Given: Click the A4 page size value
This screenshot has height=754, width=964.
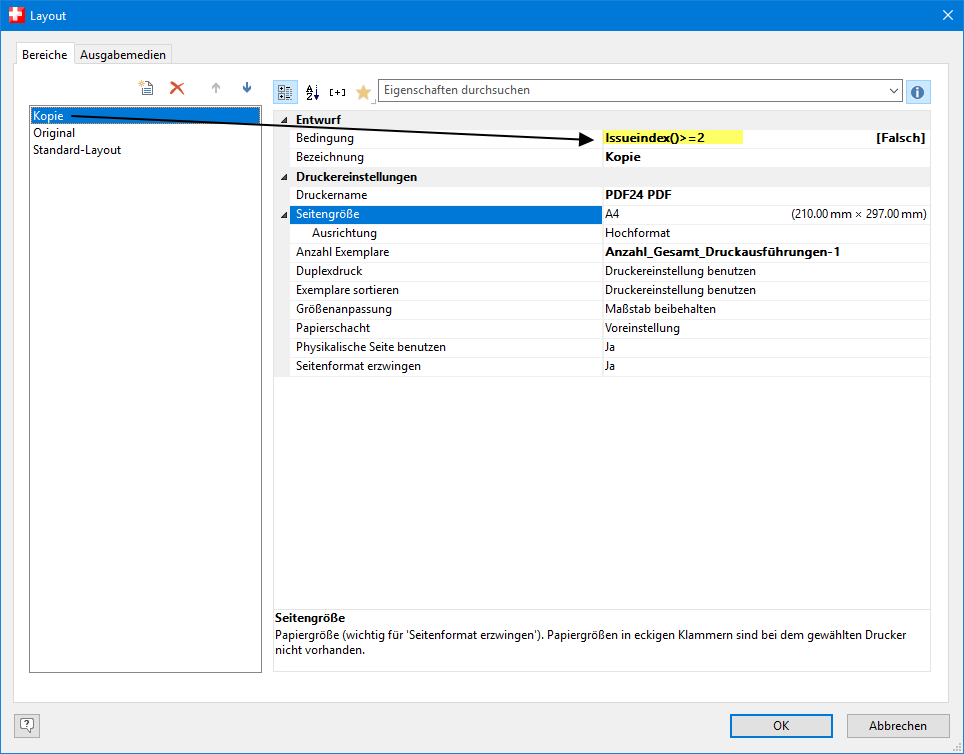Looking at the screenshot, I should tap(612, 214).
